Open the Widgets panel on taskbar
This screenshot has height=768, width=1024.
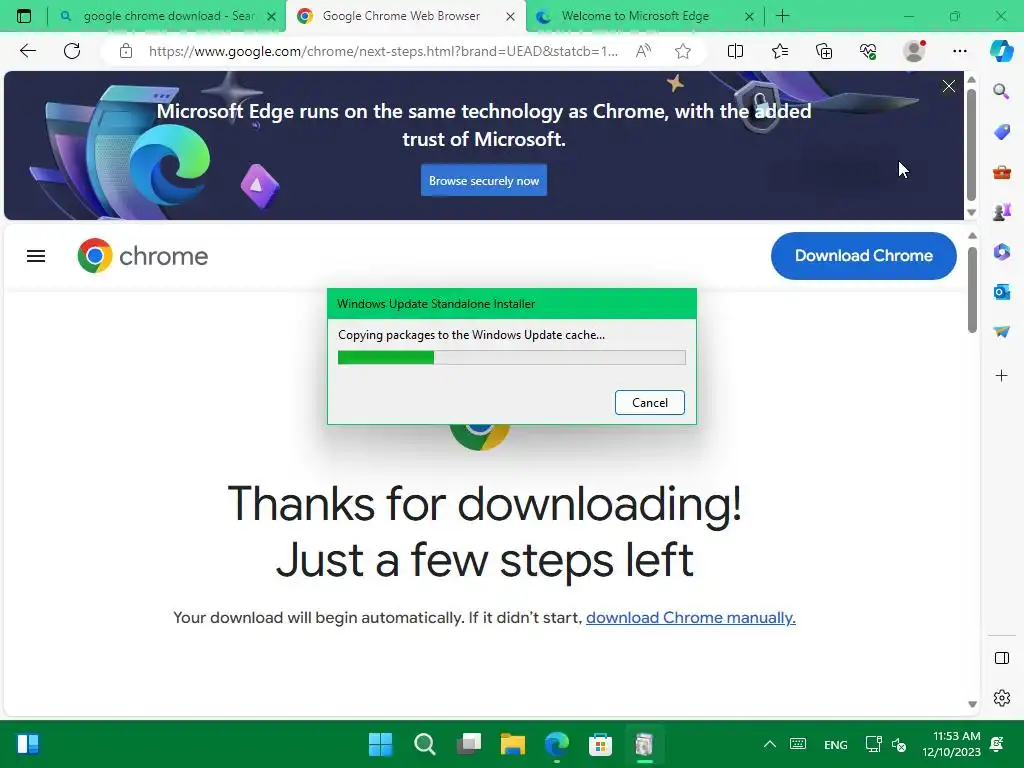27,744
